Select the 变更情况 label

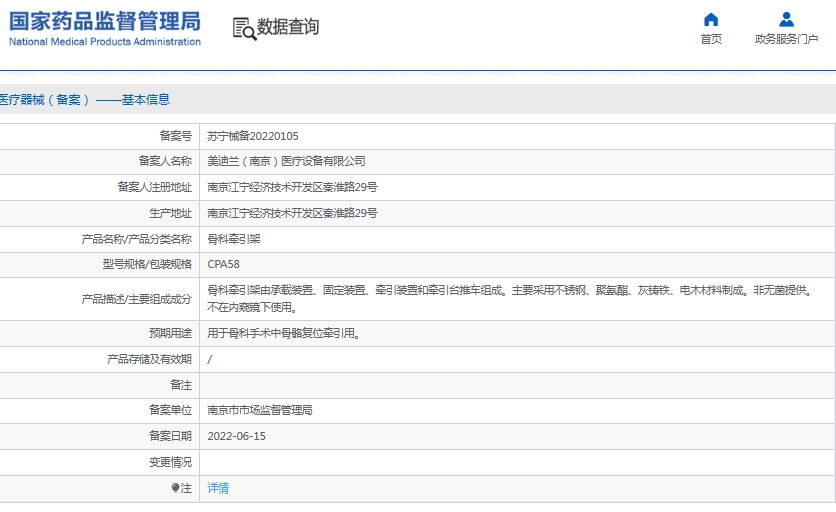click(x=170, y=462)
